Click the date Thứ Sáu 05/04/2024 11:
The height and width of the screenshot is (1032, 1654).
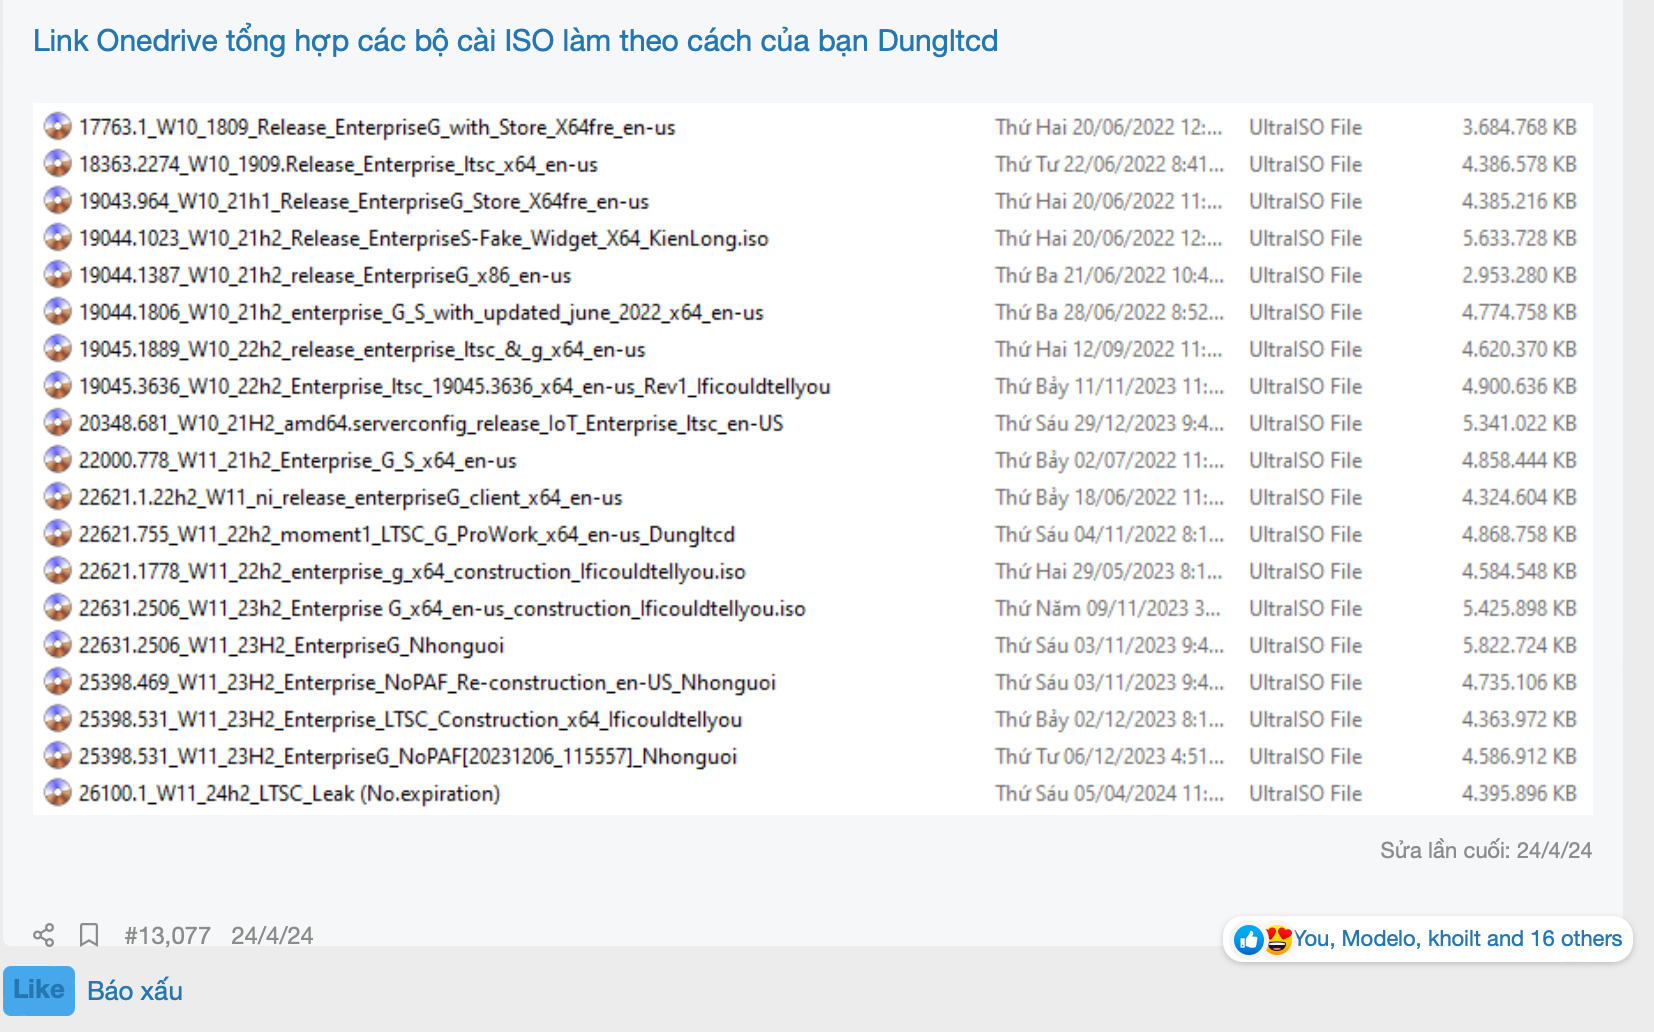click(1109, 793)
